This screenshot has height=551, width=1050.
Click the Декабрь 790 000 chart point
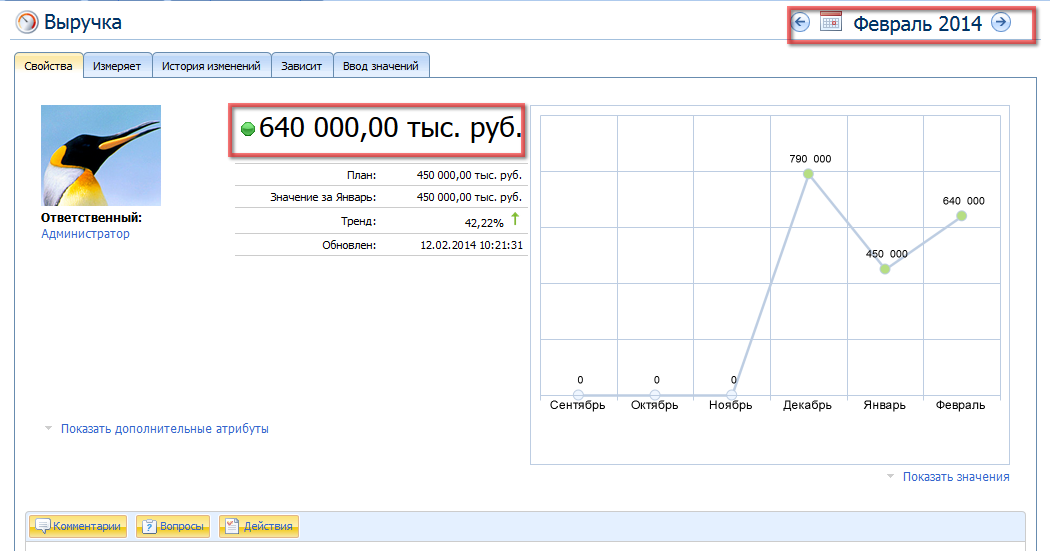tap(808, 174)
